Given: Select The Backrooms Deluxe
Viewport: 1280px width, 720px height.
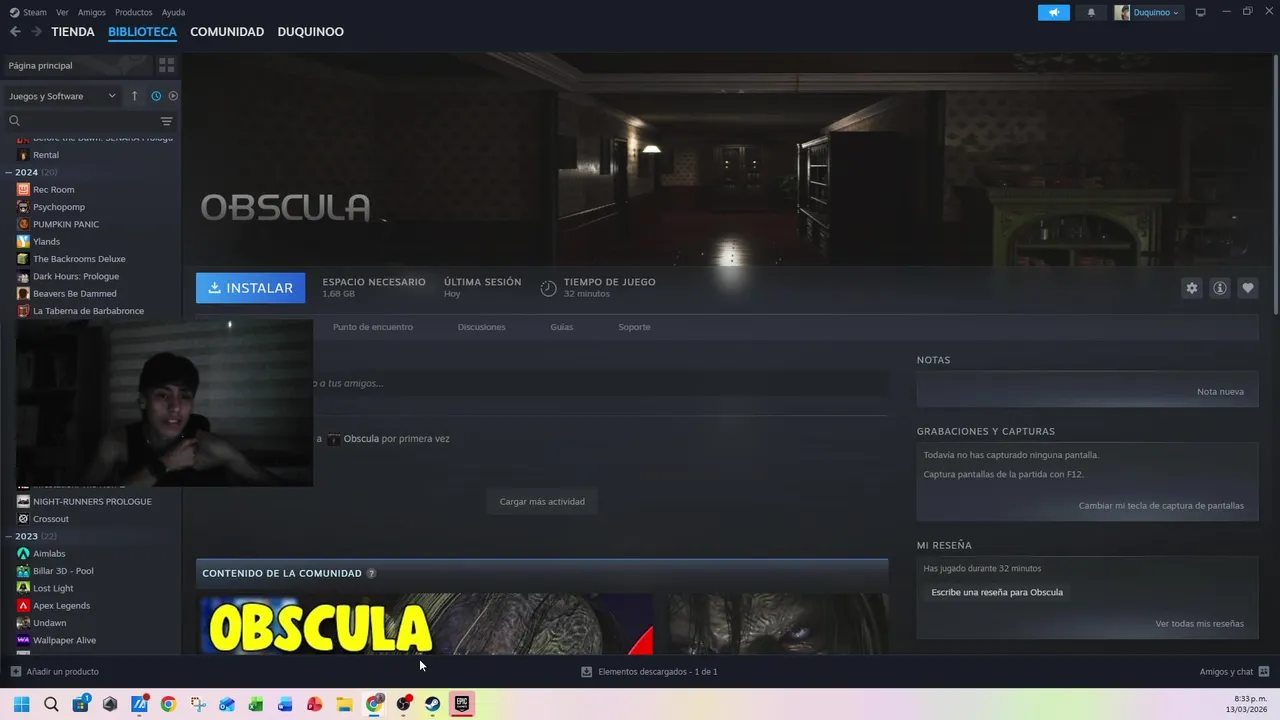Looking at the screenshot, I should click(78, 259).
